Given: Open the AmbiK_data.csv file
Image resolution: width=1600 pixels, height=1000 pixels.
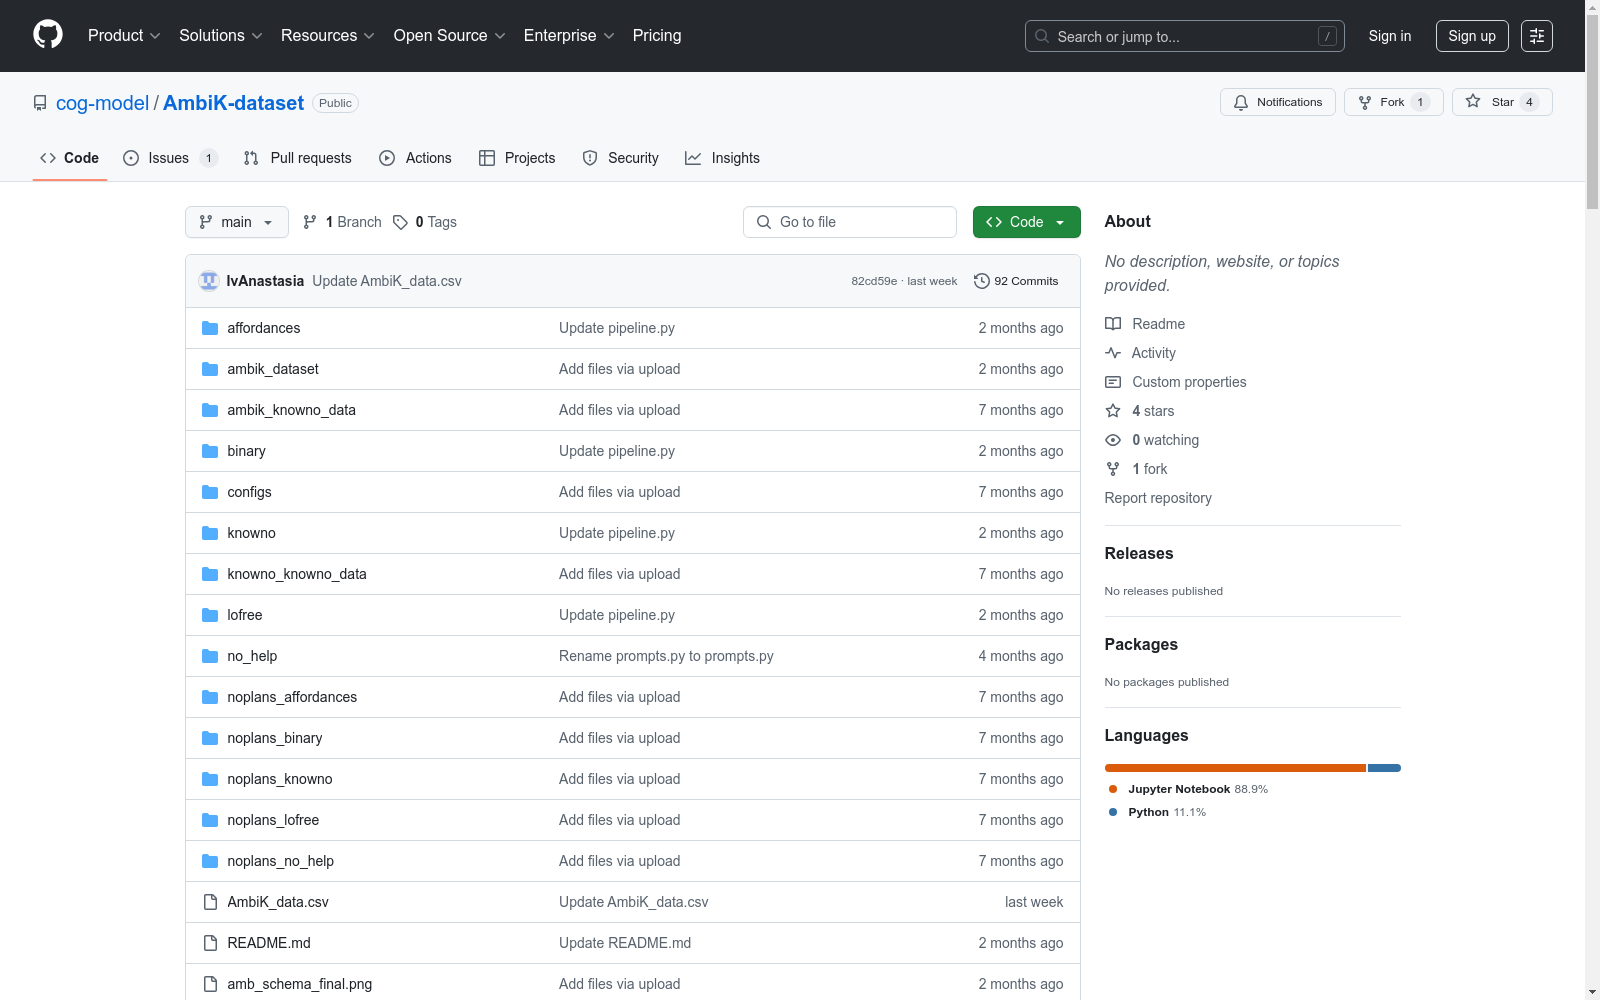Looking at the screenshot, I should [277, 902].
